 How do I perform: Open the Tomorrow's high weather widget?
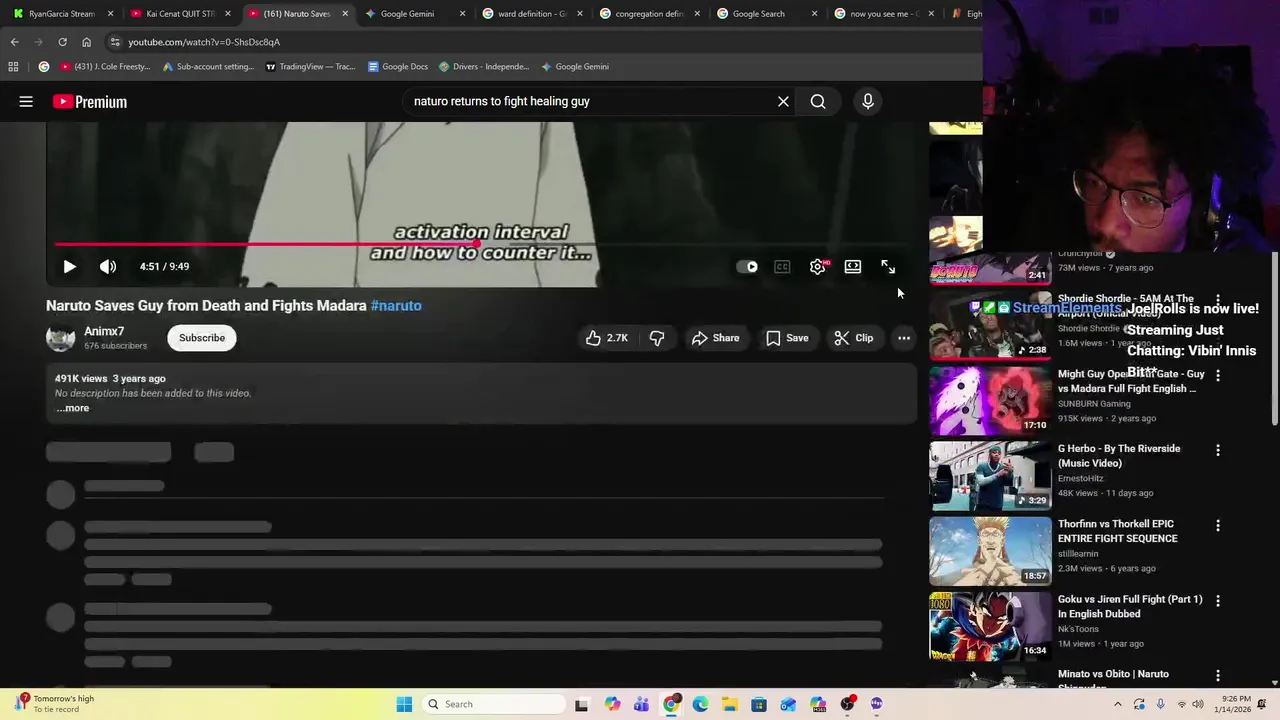(55, 704)
